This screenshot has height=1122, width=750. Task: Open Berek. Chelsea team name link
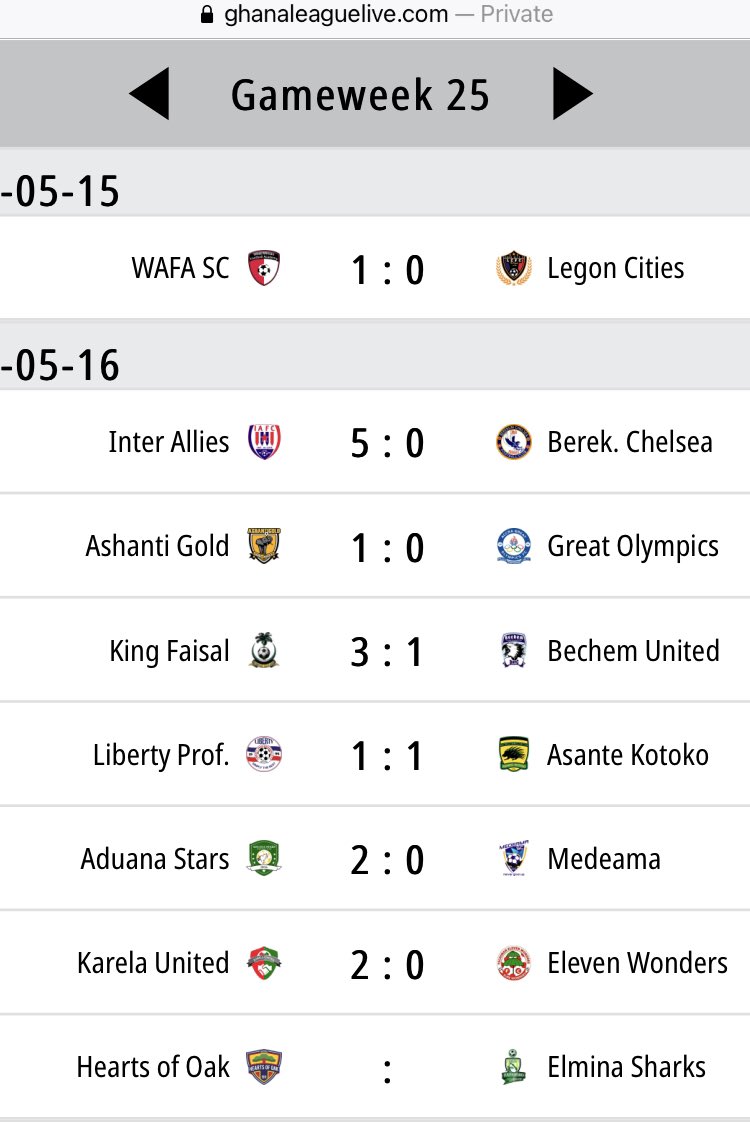click(x=630, y=442)
